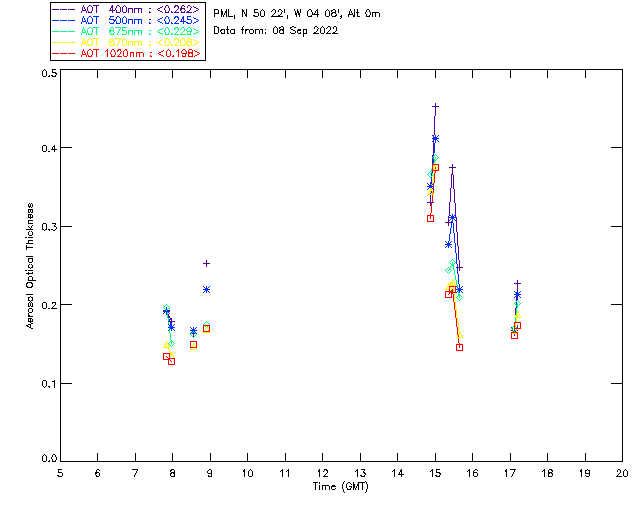Viewport: 640px width, 512px height.
Task: Click hour 16 on the time axis
Action: click(473, 473)
